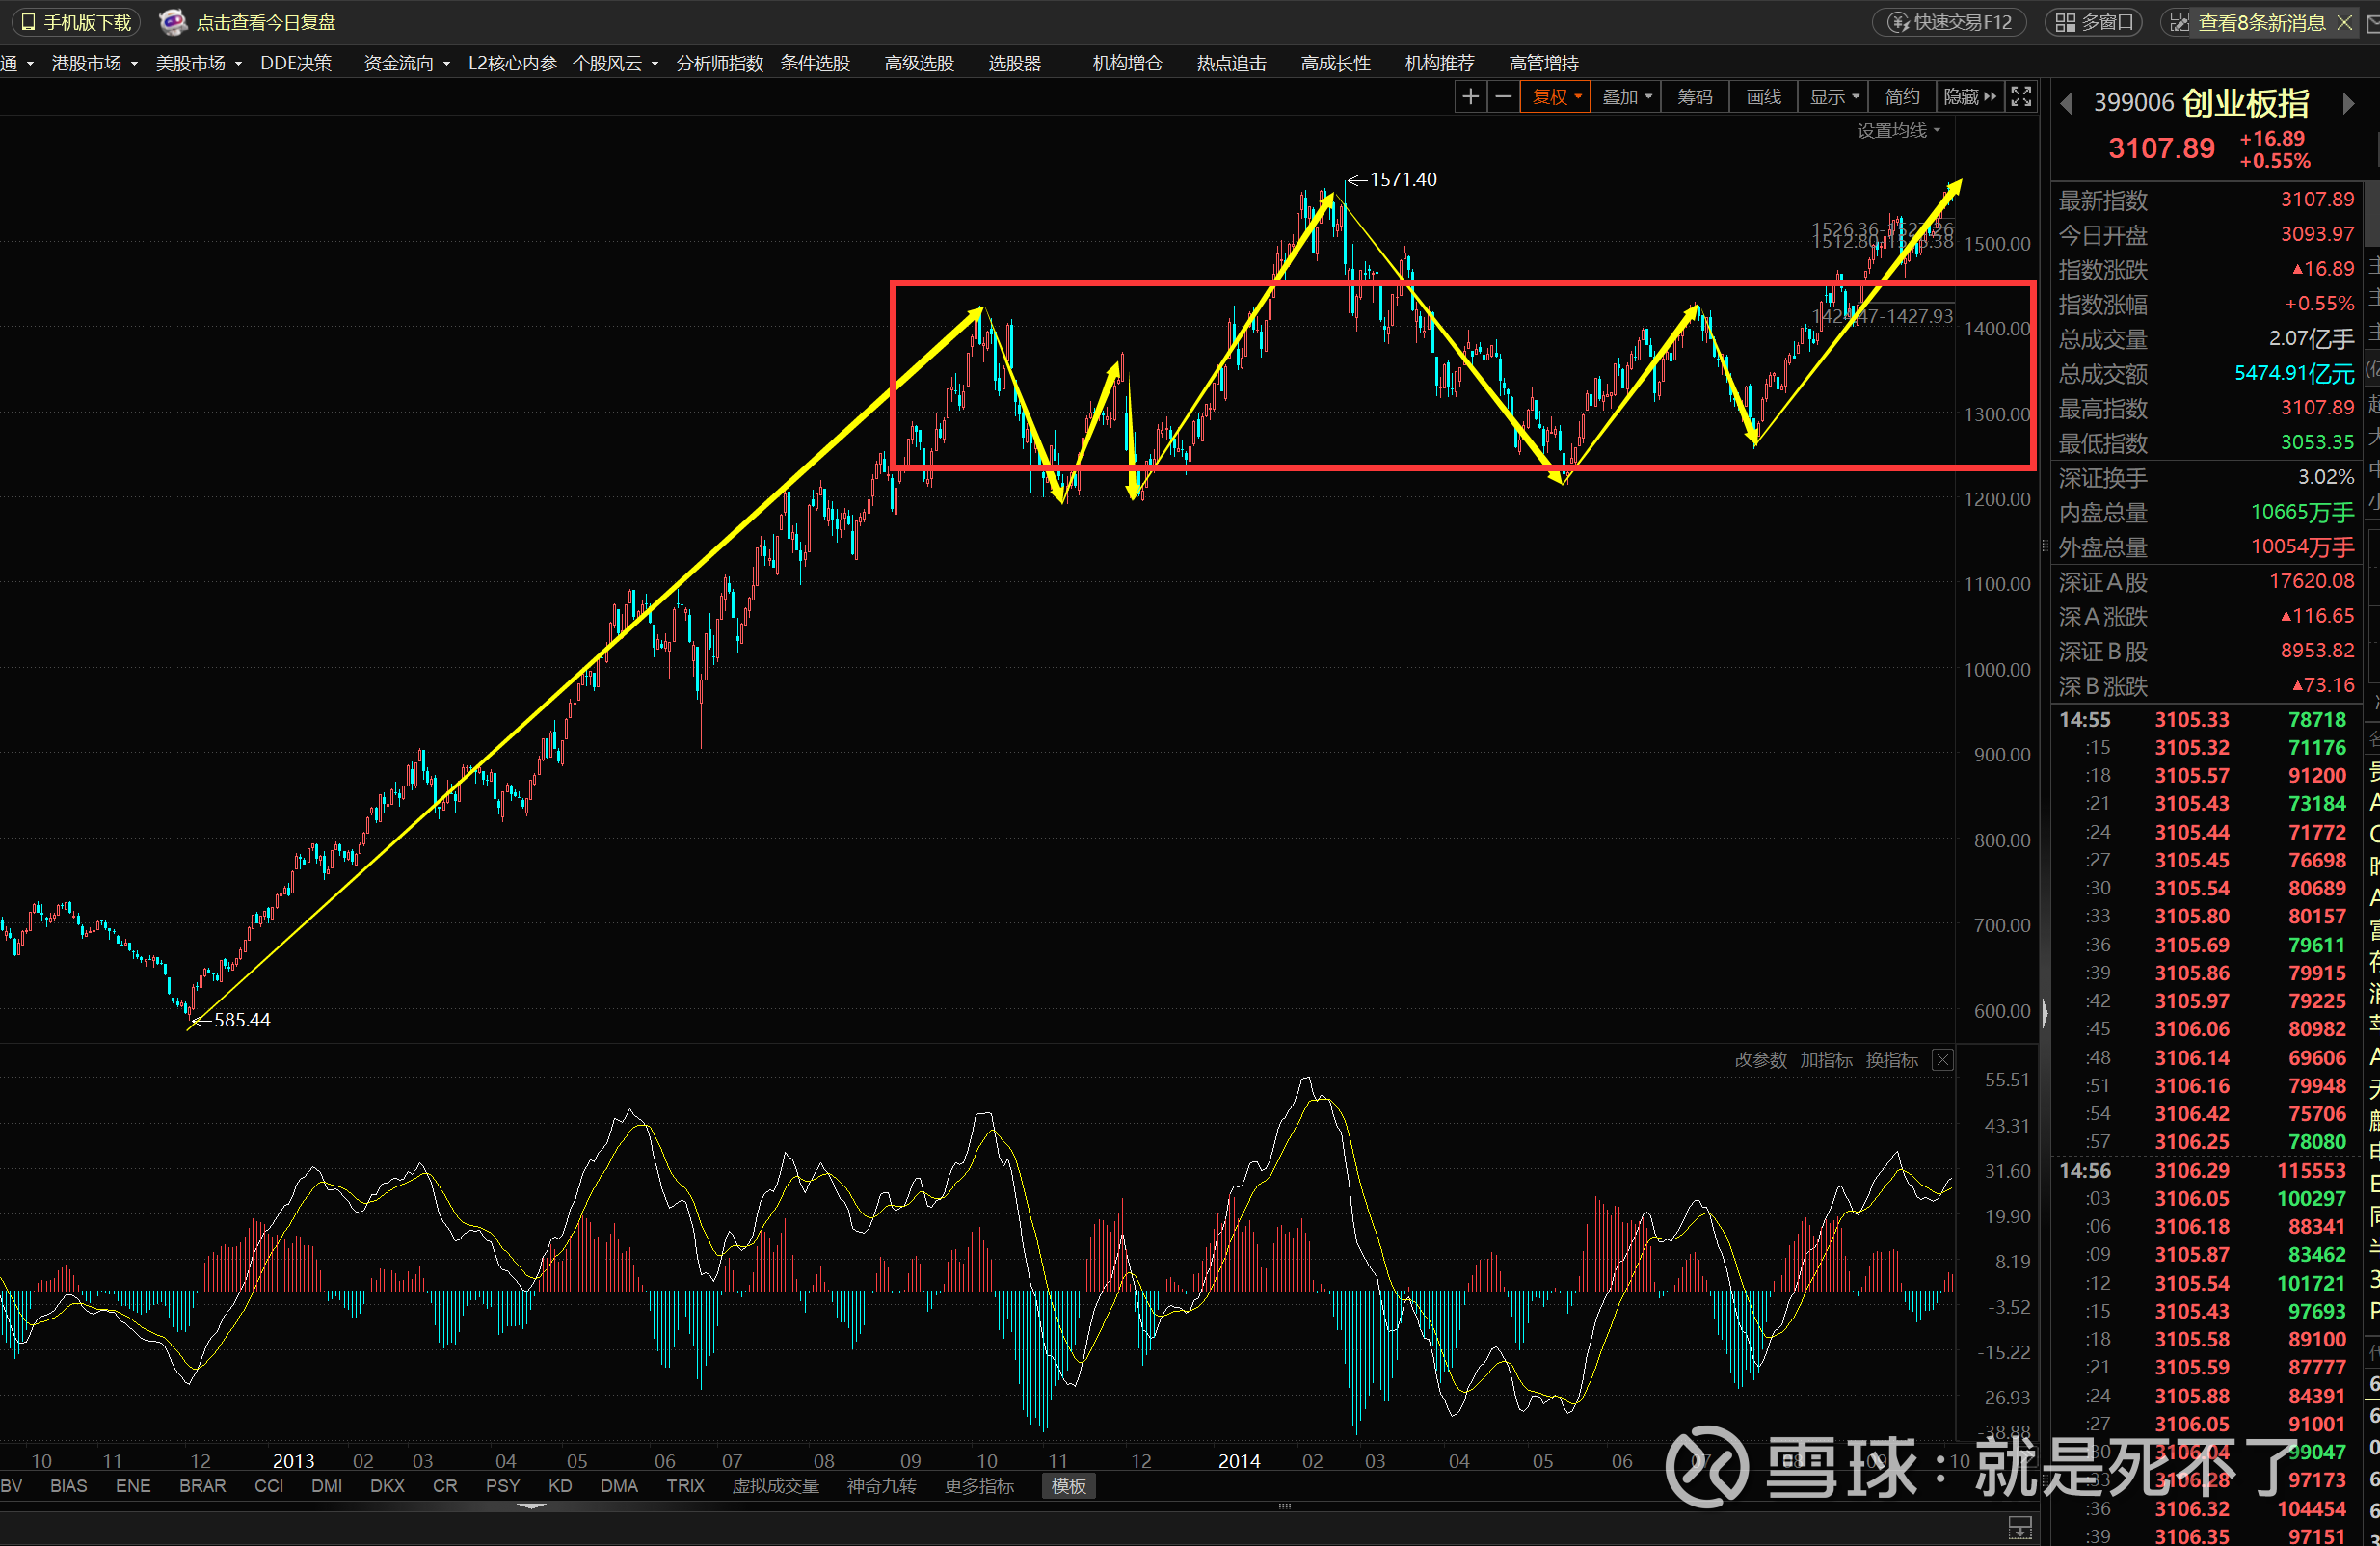Go to previous index with left arrow
2380x1546 pixels.
tap(2066, 104)
